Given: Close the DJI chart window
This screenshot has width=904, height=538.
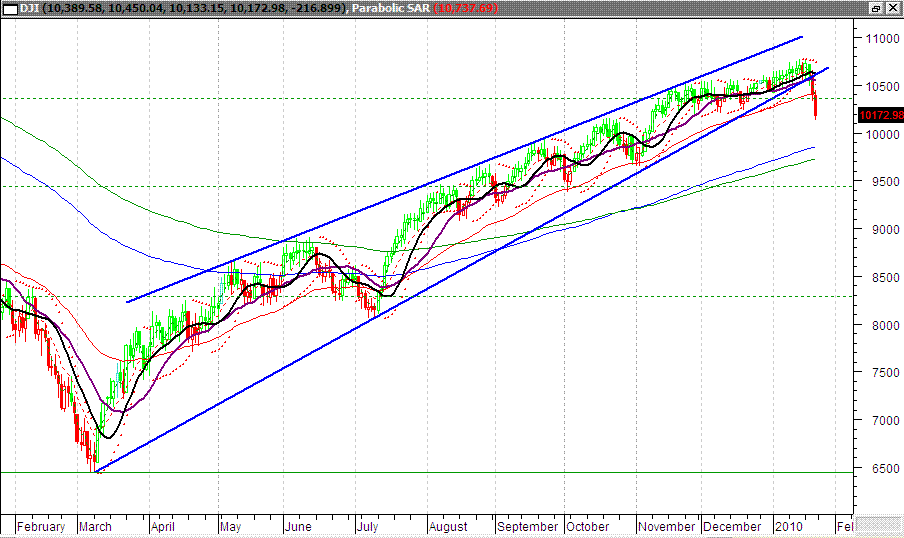Looking at the screenshot, I should [892, 8].
